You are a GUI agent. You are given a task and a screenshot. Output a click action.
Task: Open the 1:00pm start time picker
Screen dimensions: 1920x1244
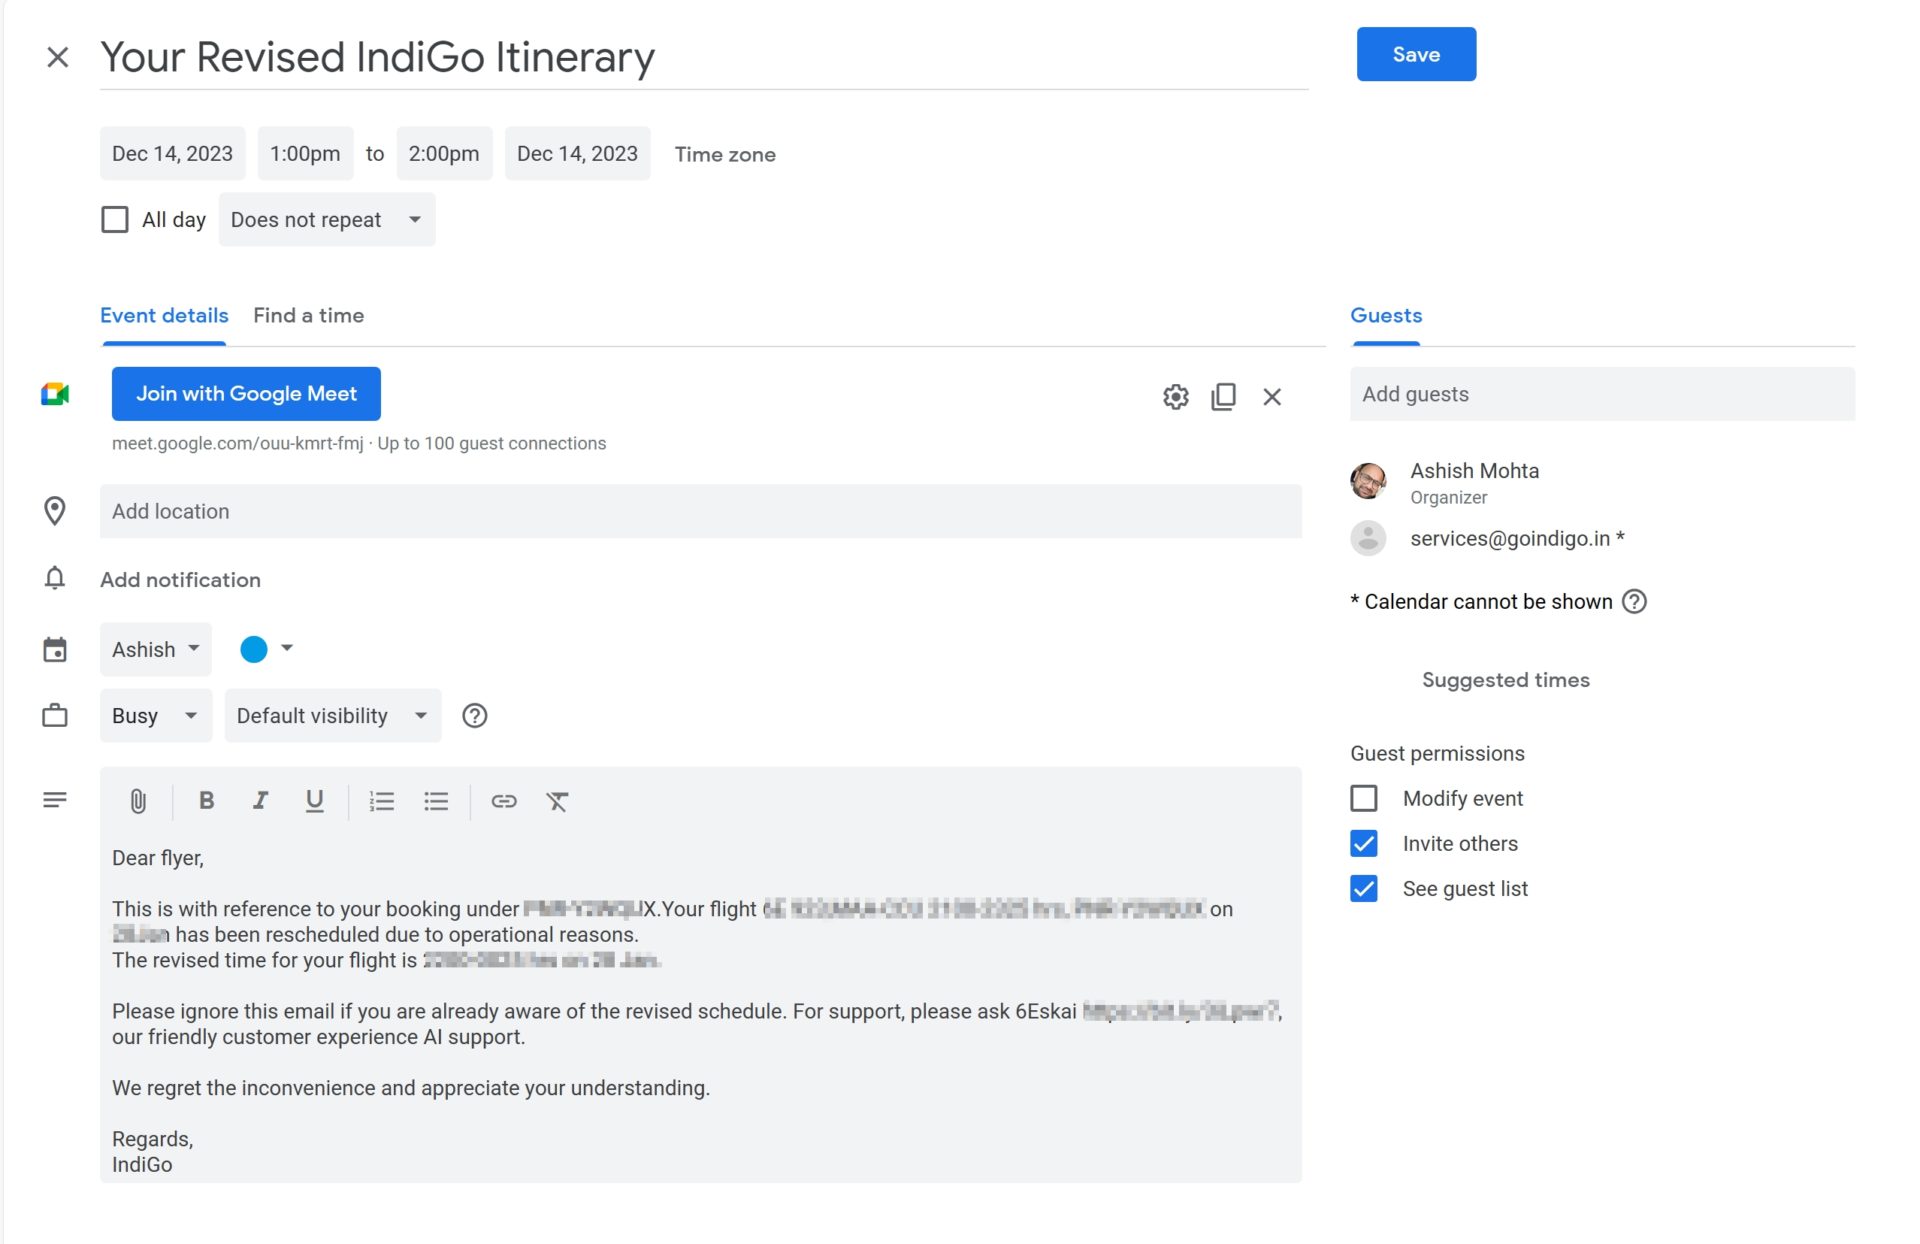[x=305, y=153]
